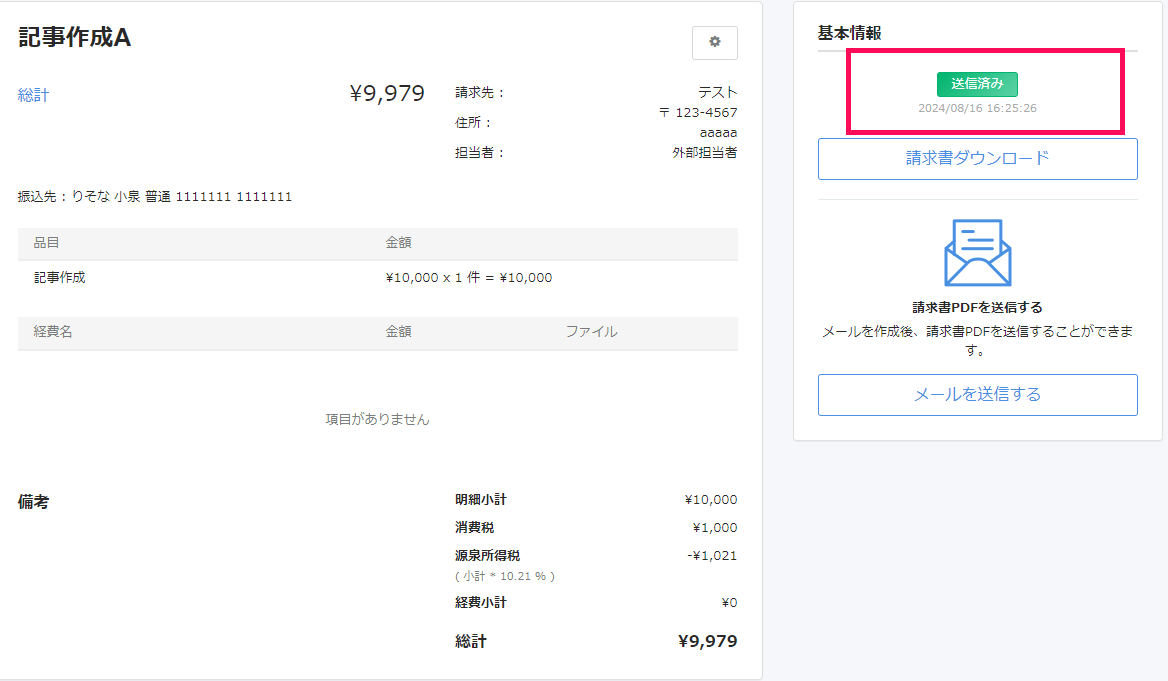1168x681 pixels.
Task: Click the address text aaaaa
Action: [718, 133]
